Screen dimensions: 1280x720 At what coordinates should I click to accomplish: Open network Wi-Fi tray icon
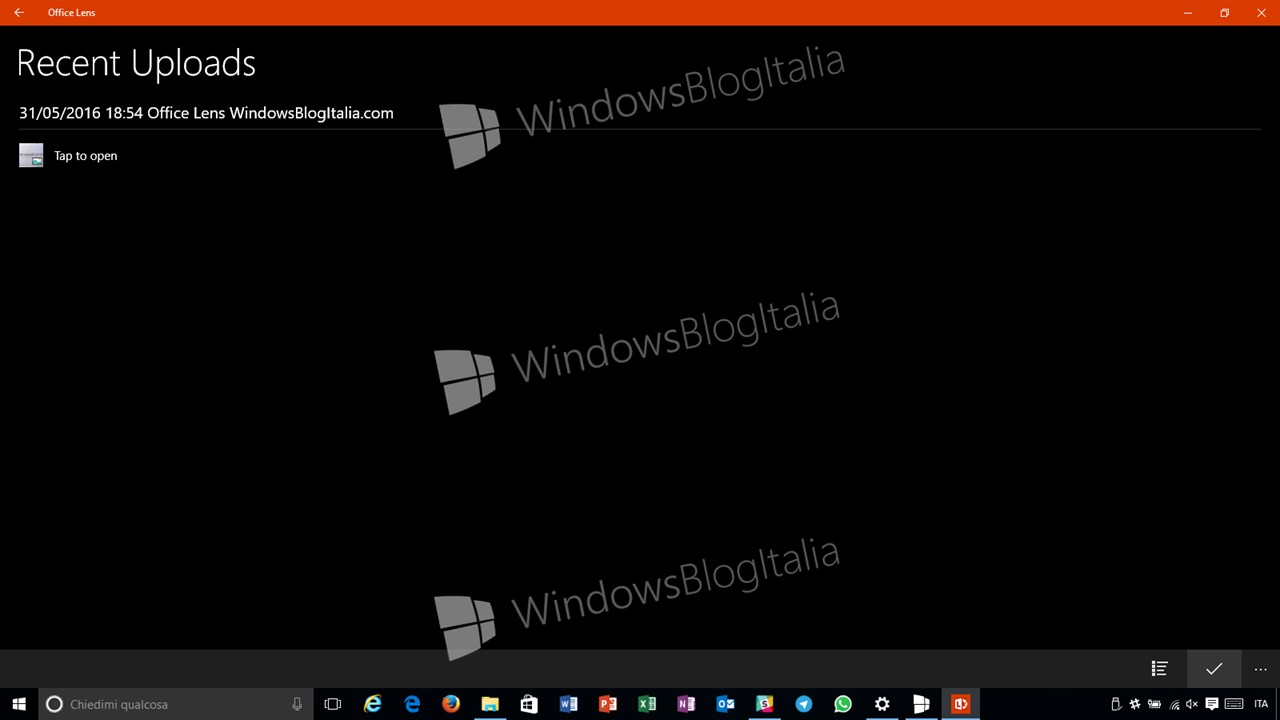(x=1174, y=704)
